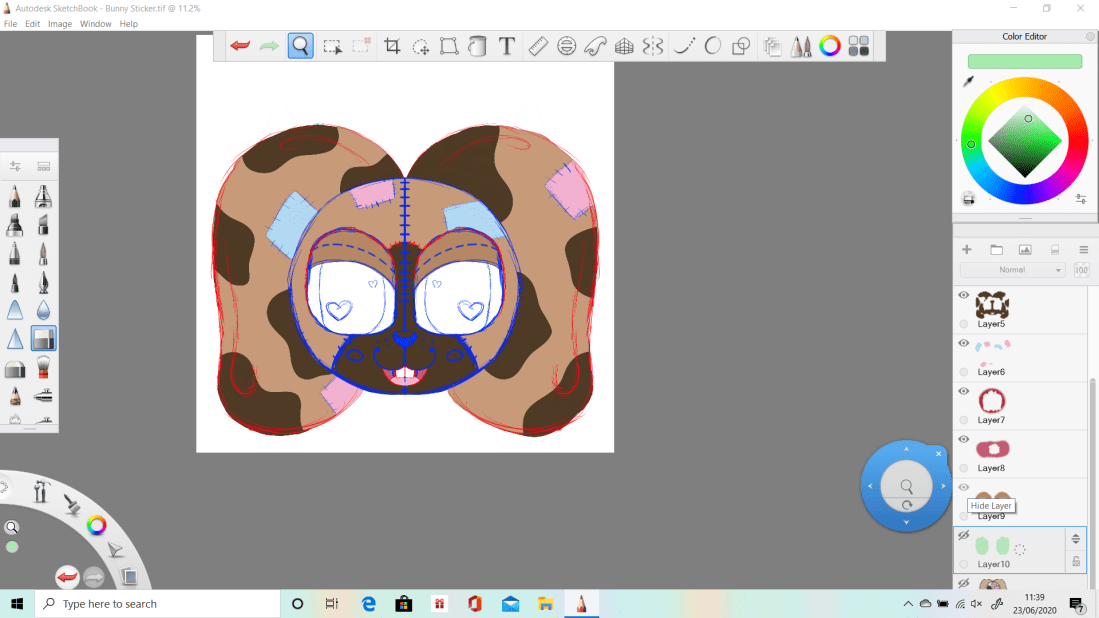Viewport: 1099px width, 618px height.
Task: Show the hidden Layer10
Action: (x=964, y=536)
